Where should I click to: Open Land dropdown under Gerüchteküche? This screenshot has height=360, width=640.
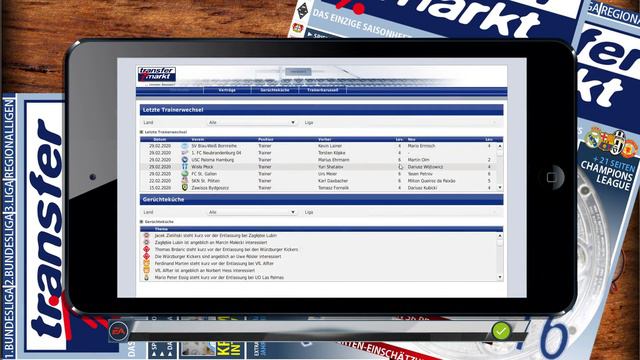(x=252, y=212)
